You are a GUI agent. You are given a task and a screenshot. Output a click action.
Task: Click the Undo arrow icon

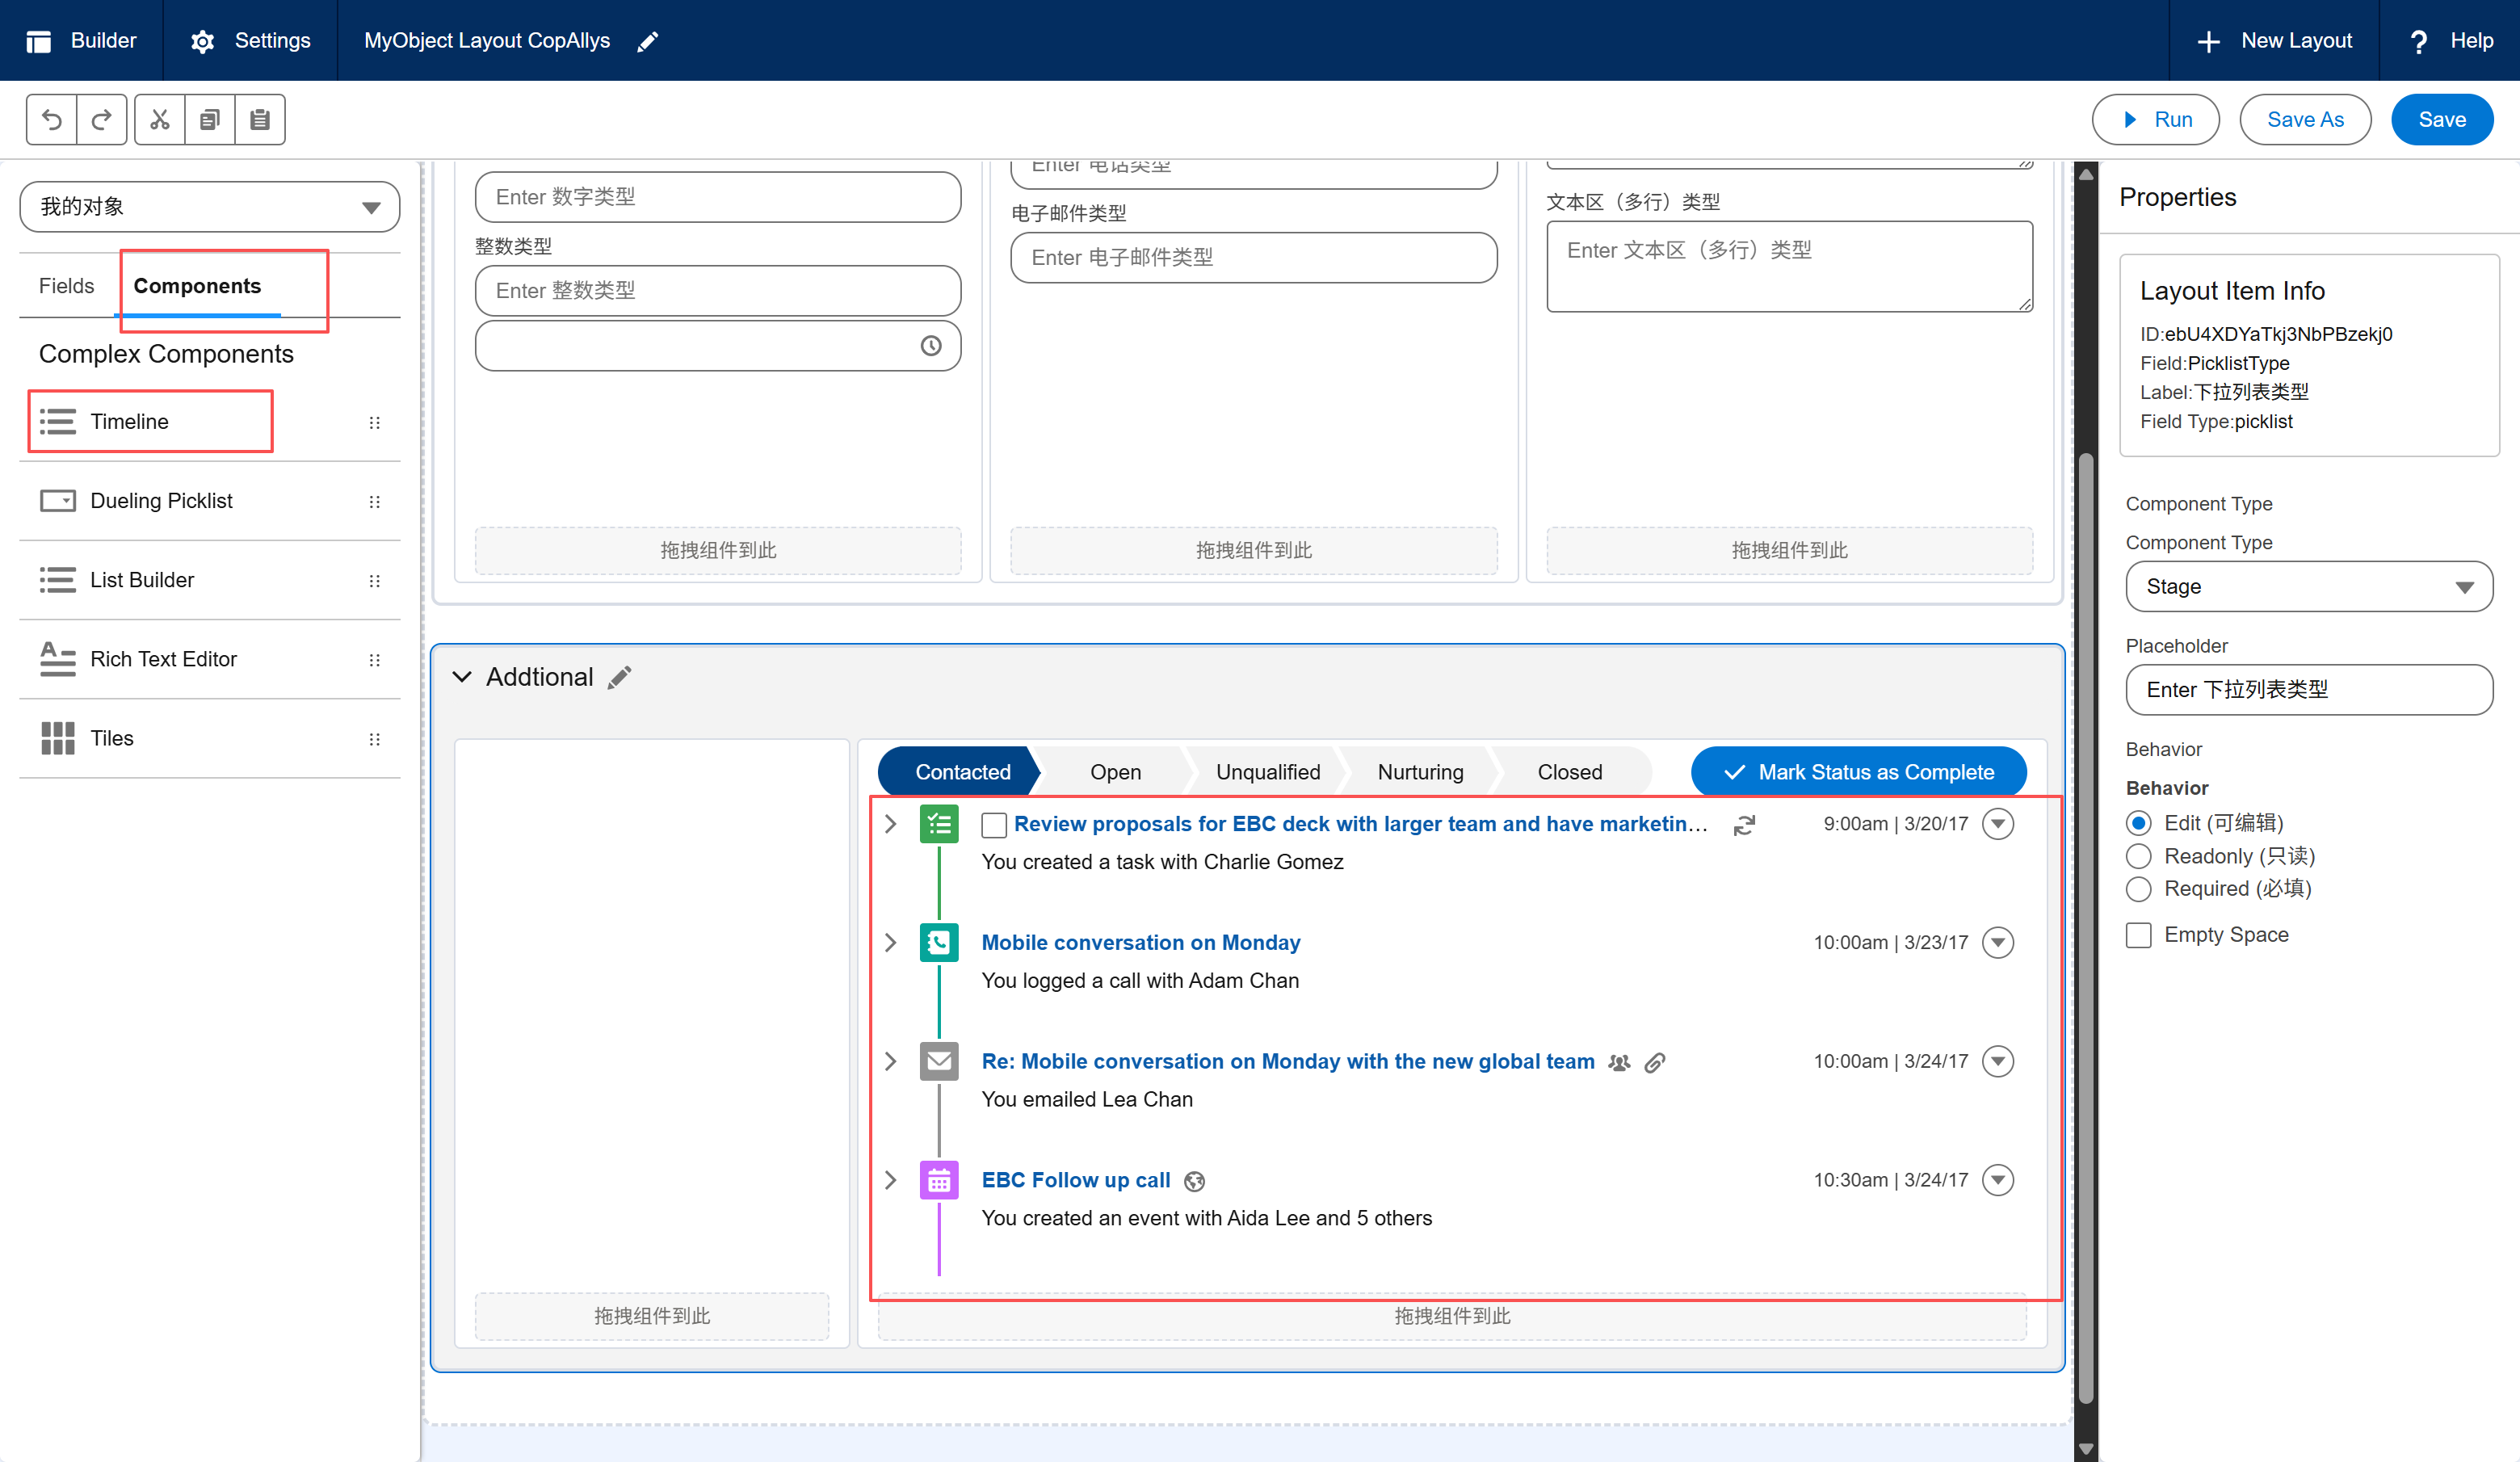click(x=52, y=120)
